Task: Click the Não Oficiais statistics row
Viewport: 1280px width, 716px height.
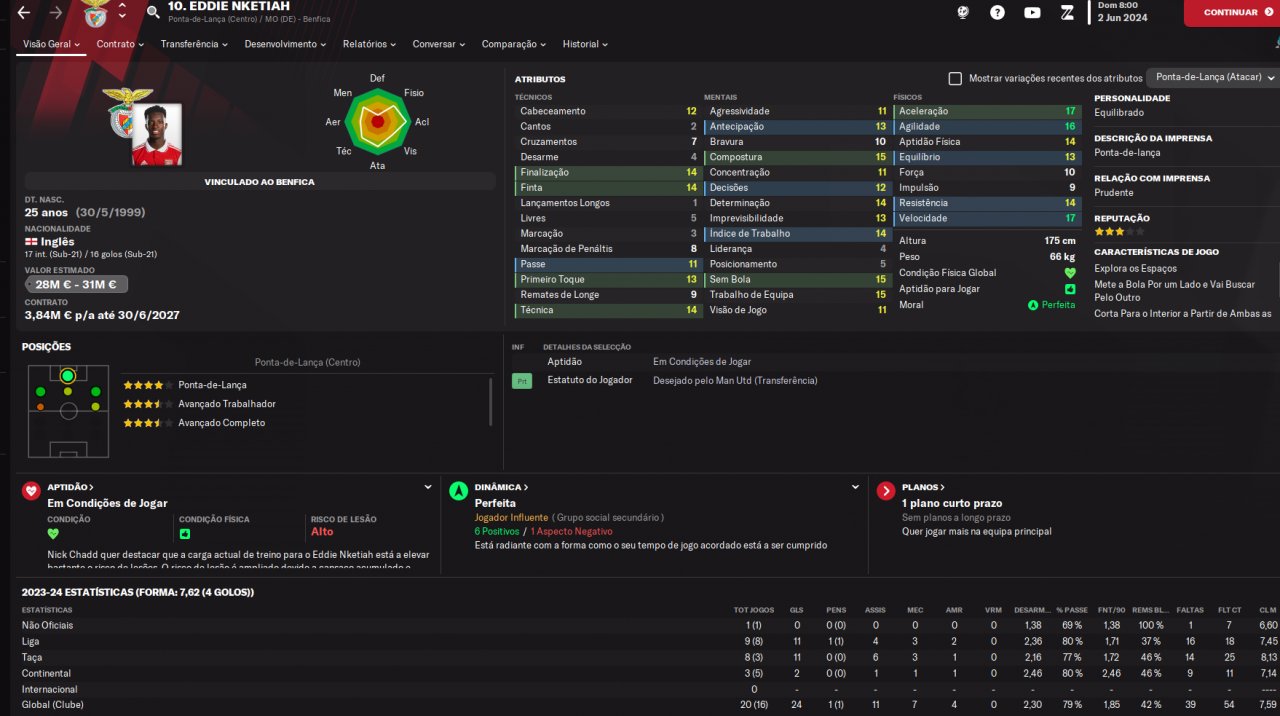Action: [649, 625]
